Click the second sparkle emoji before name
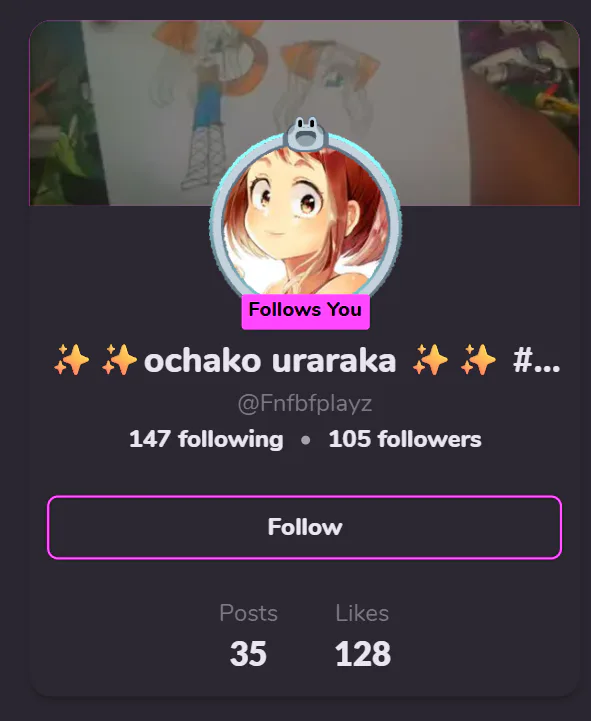591x721 pixels. click(120, 360)
